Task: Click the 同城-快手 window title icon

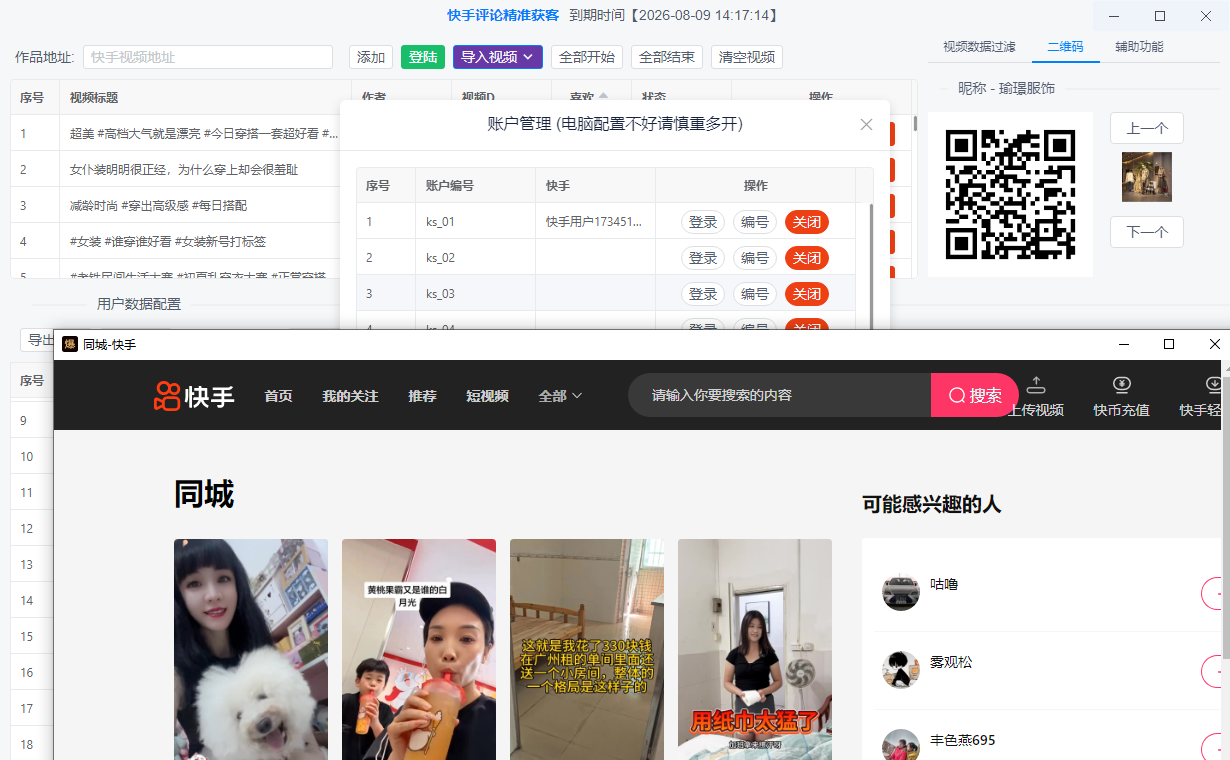Action: click(70, 344)
